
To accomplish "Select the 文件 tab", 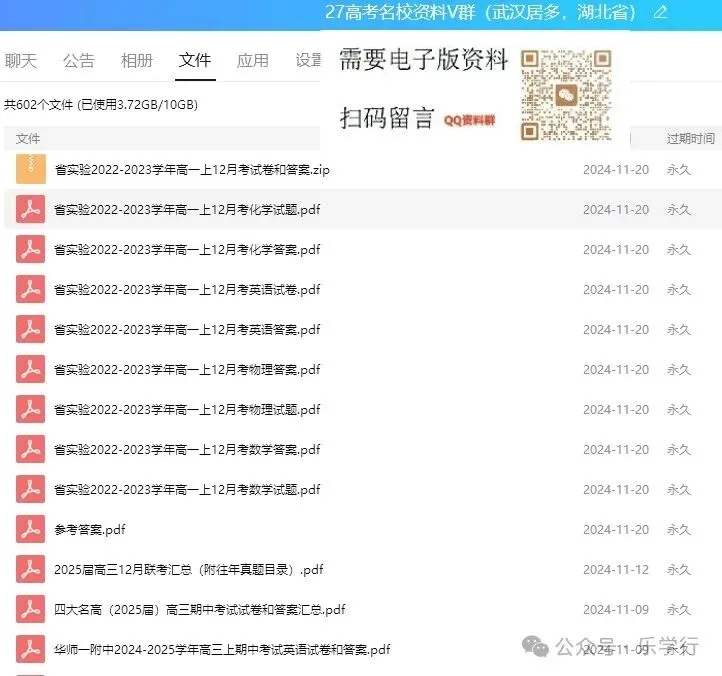I will point(195,60).
